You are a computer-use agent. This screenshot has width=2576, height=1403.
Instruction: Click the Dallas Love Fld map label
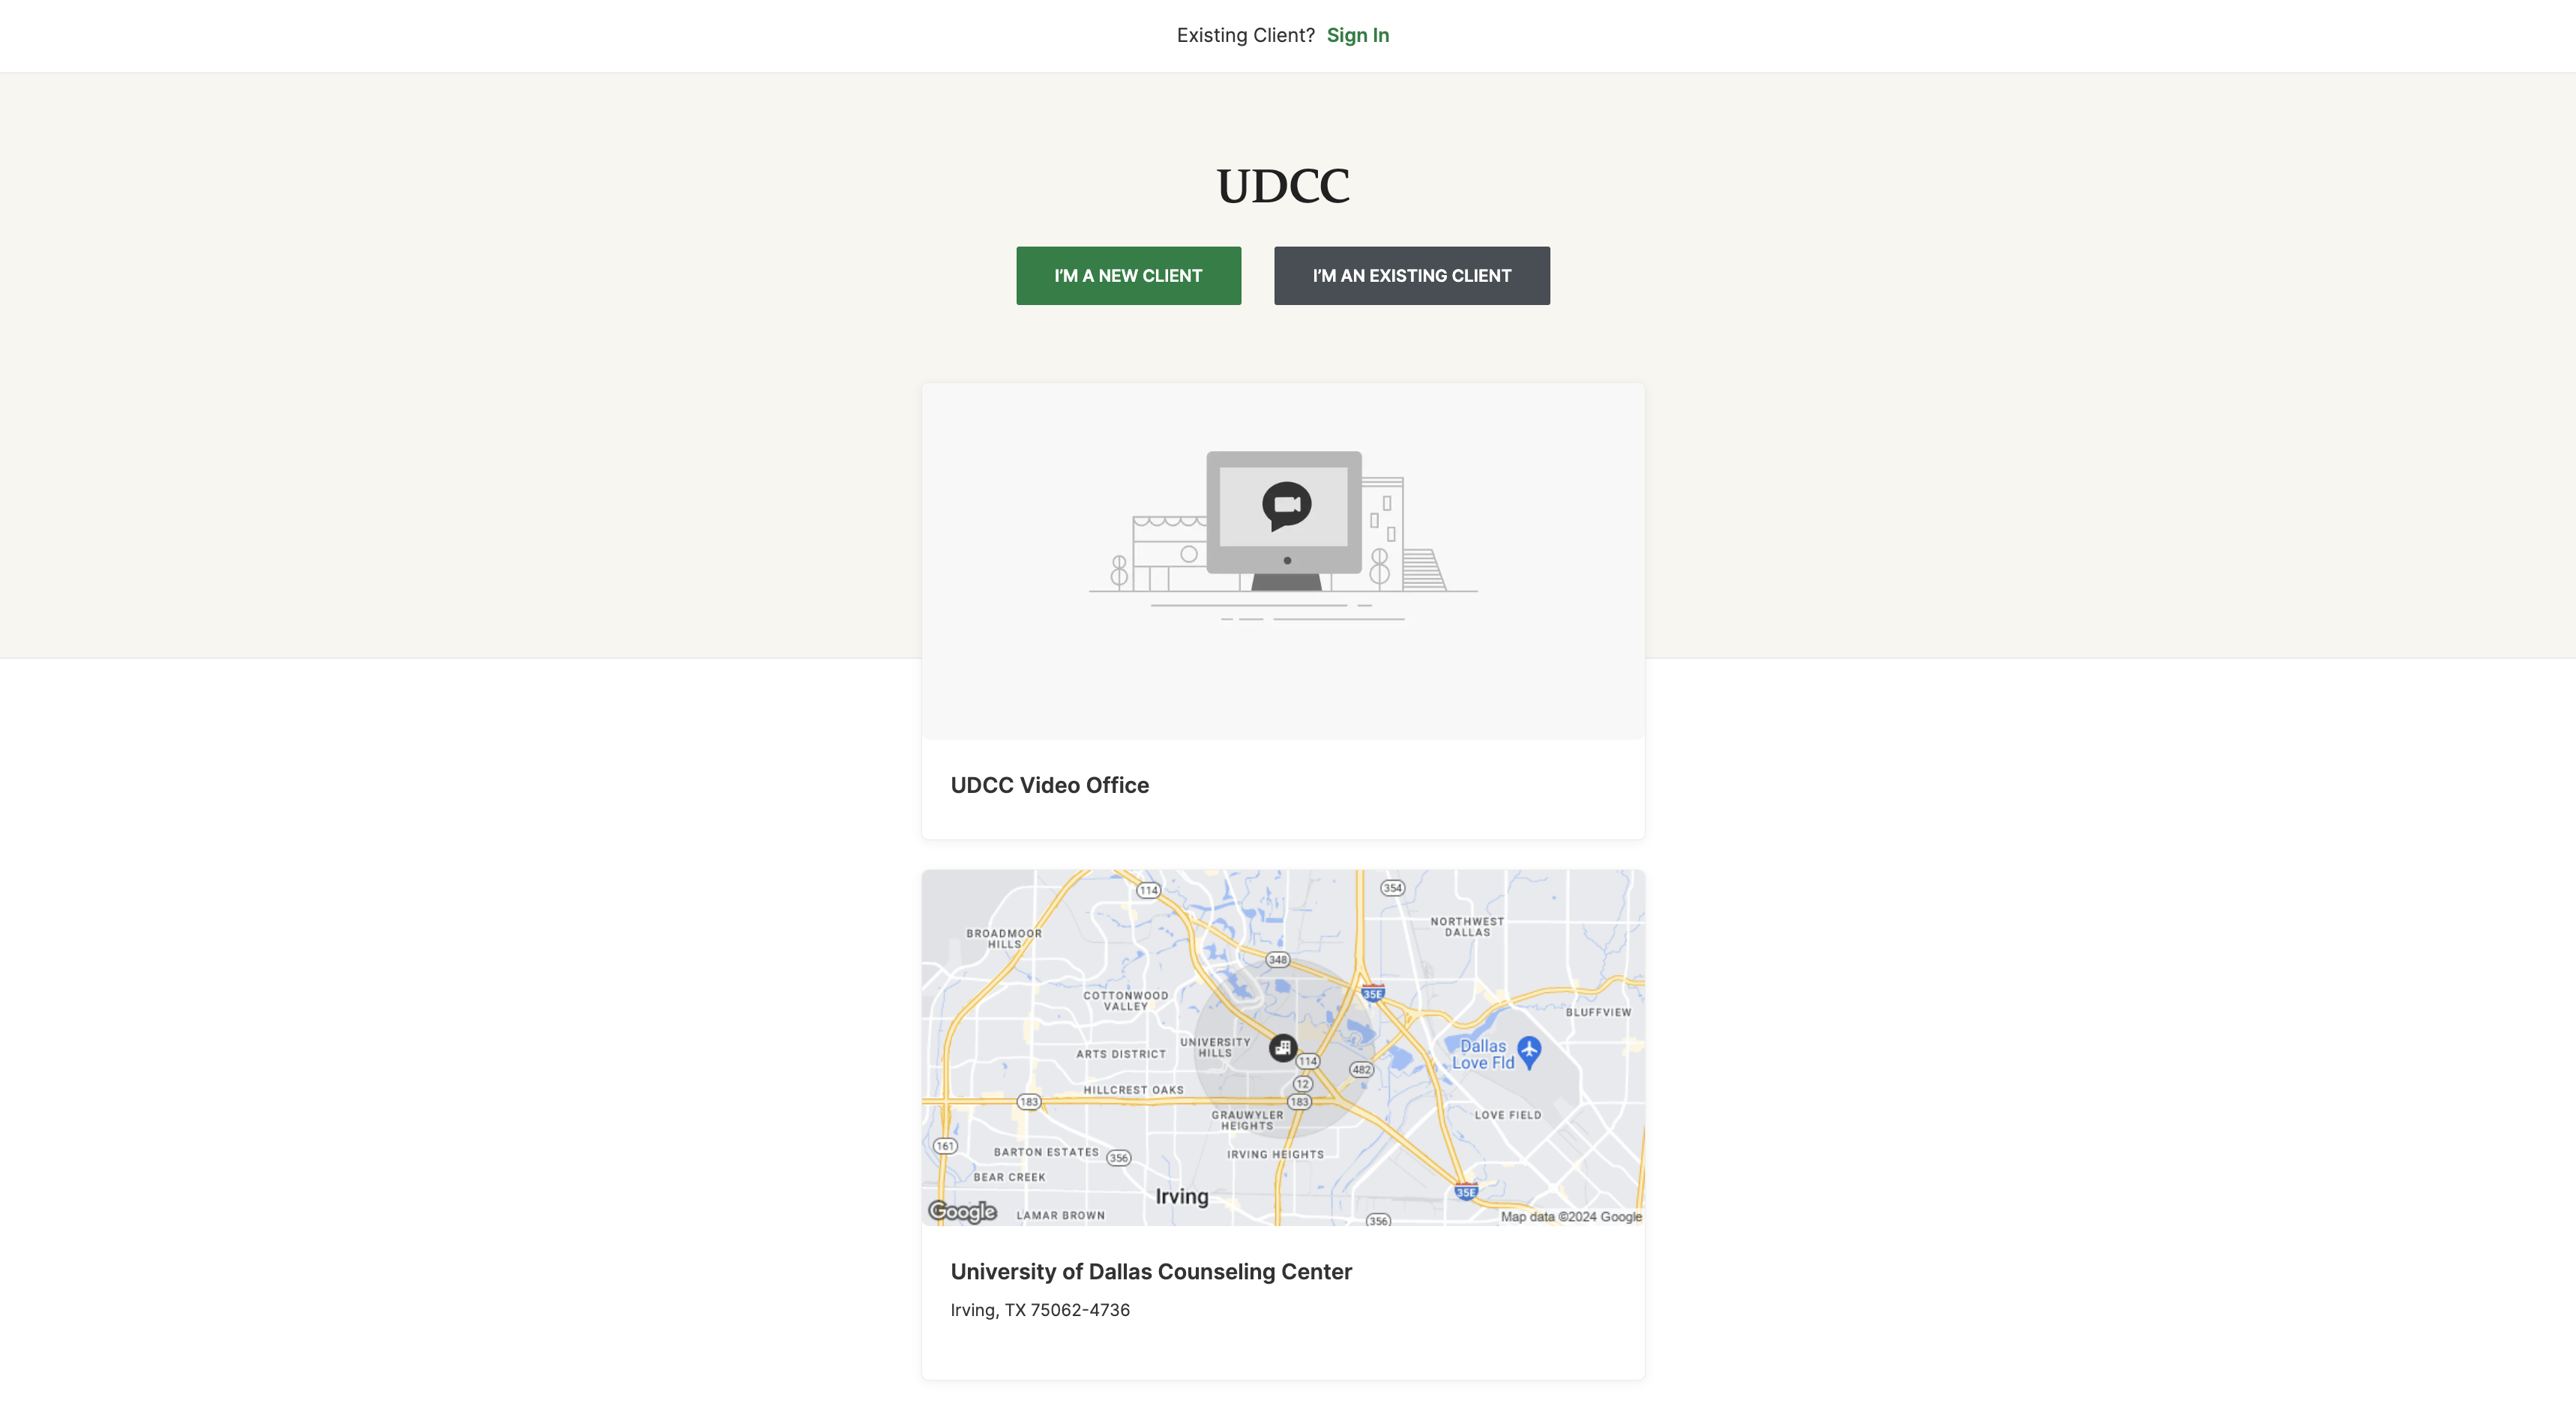[x=1482, y=1054]
